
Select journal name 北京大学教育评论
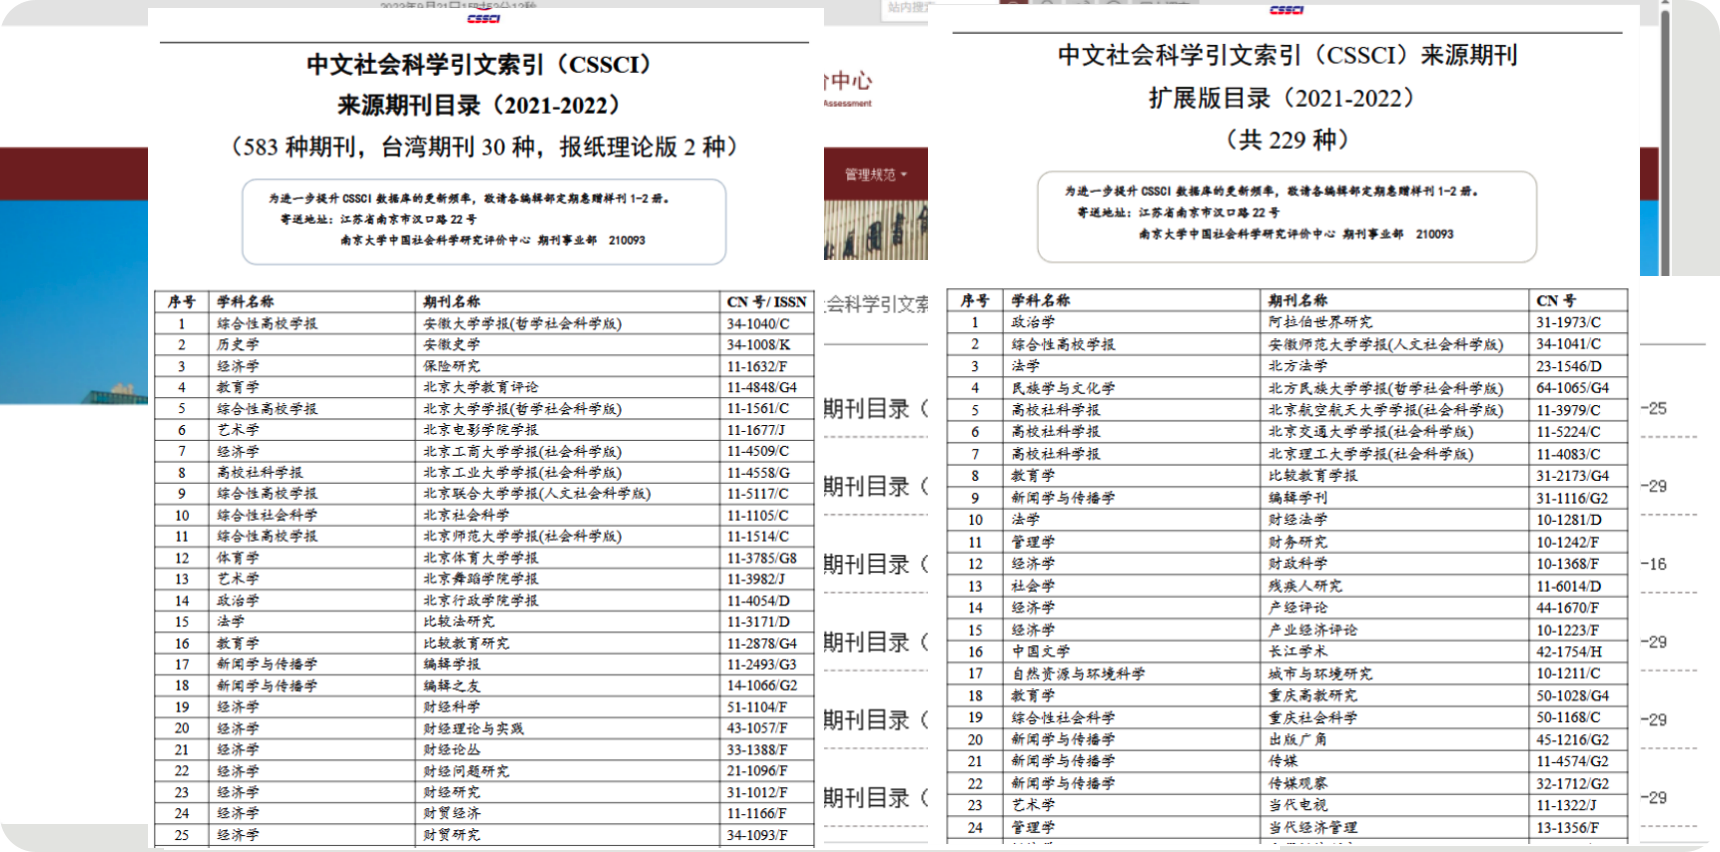[x=480, y=387]
